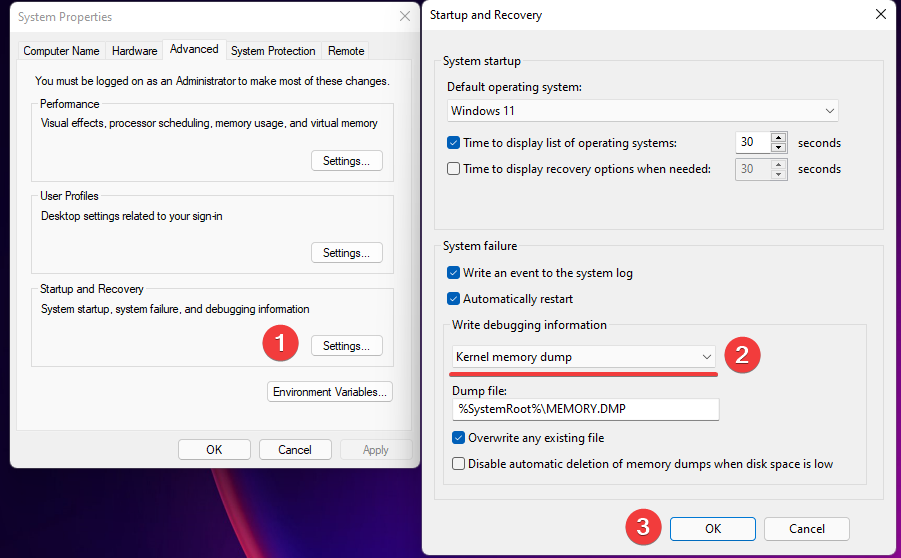This screenshot has height=558, width=901.
Task: Click 'Visual effects, processor scheduling' description
Action: pyautogui.click(x=209, y=123)
